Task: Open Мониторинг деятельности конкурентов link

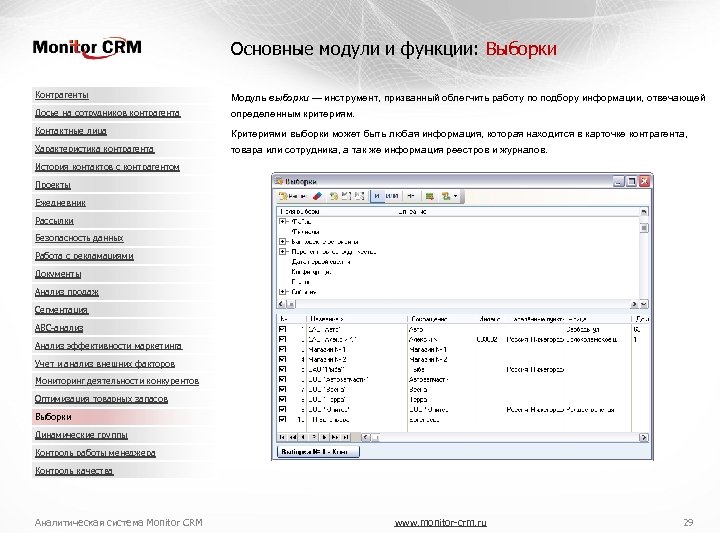Action: (x=117, y=381)
